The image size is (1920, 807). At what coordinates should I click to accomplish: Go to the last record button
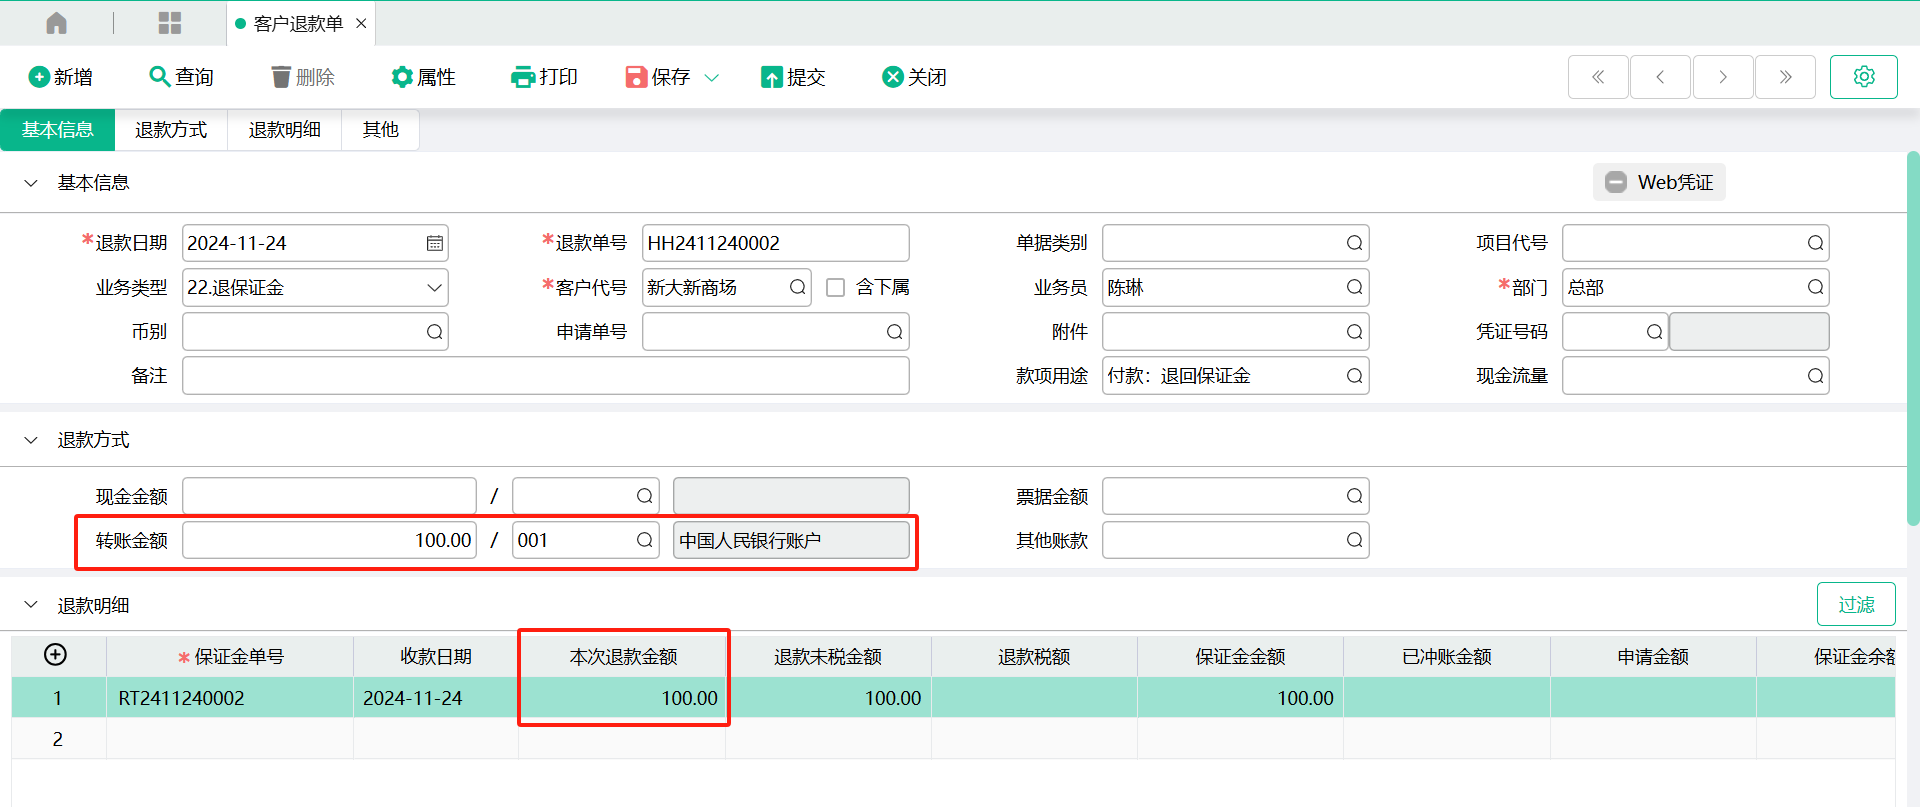pos(1785,77)
